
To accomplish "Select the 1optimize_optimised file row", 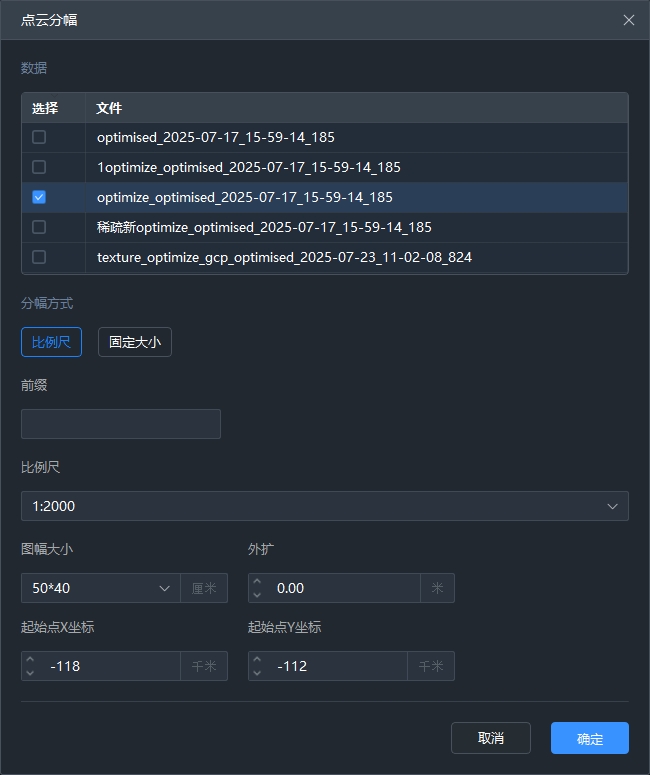I will point(249,167).
